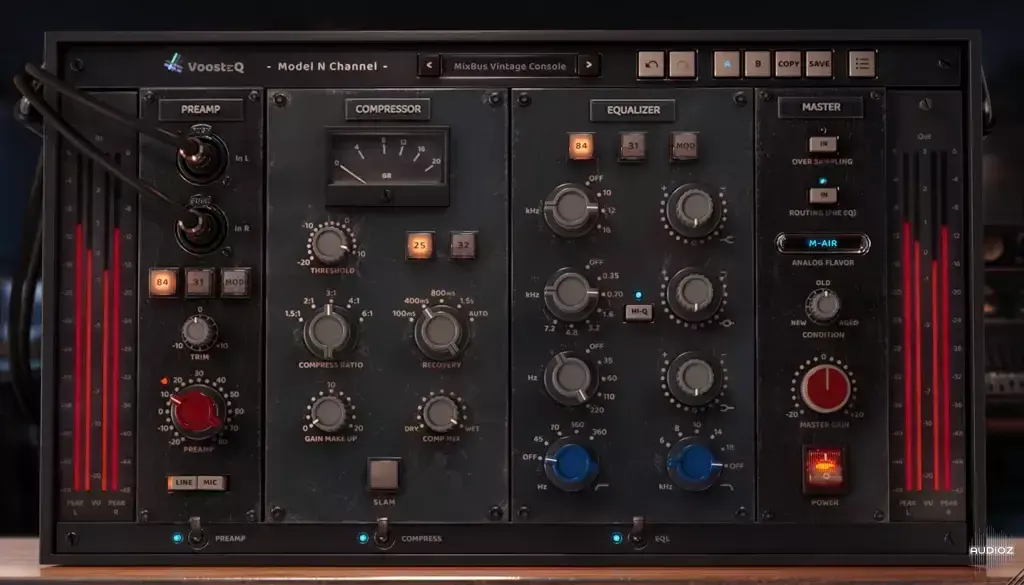Image resolution: width=1024 pixels, height=585 pixels.
Task: Open the M-AIR analog flavor selector
Action: [823, 244]
